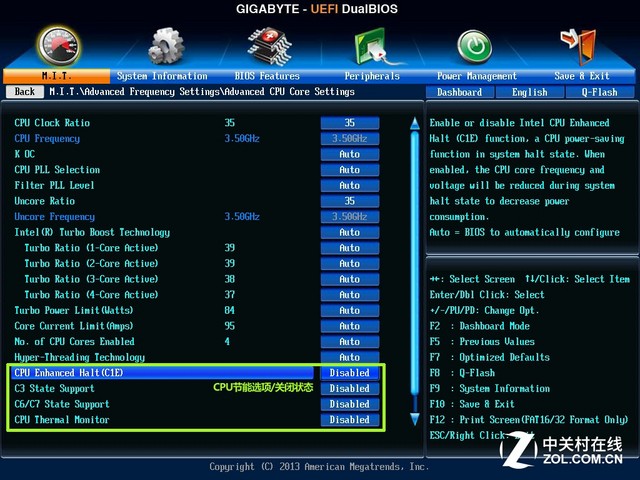Select No. of CPU Cores Enabled label
Screen dimensions: 640x480
[74, 342]
